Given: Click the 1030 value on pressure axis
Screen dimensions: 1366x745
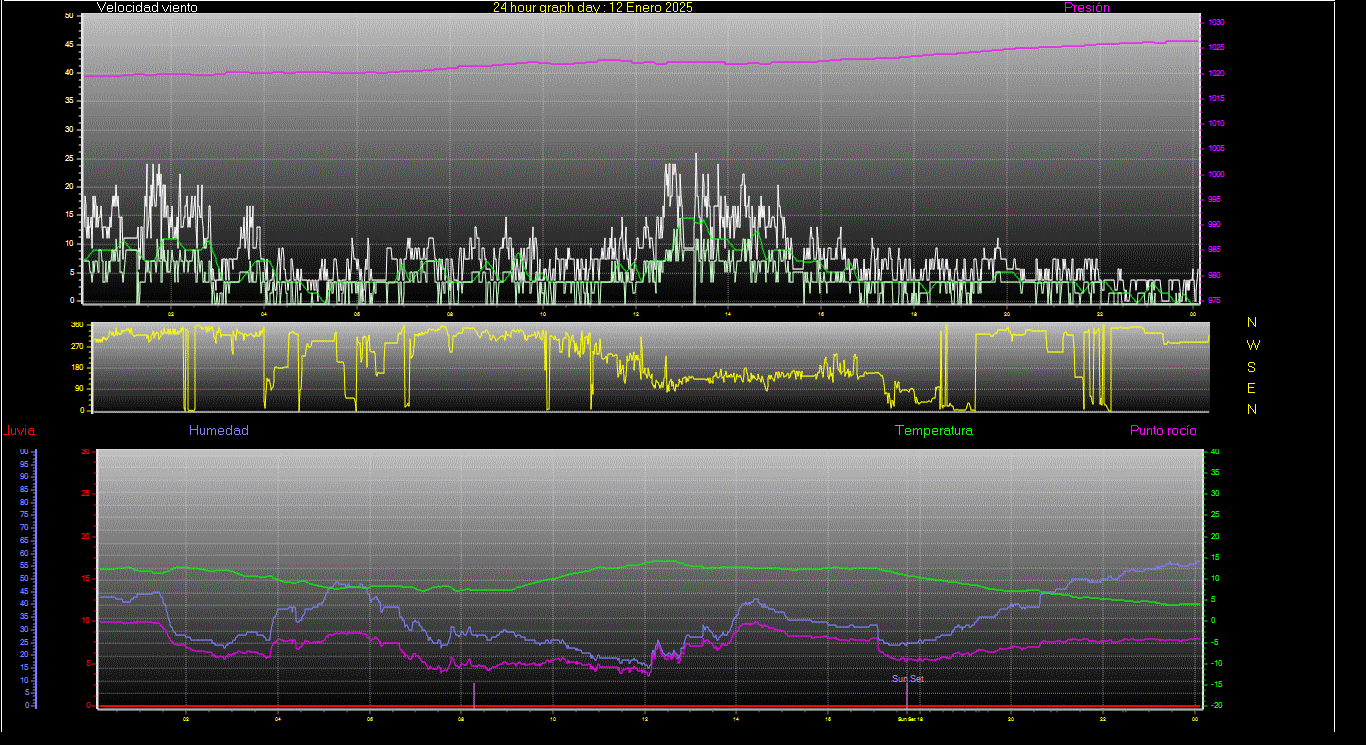Looking at the screenshot, I should [x=1215, y=22].
